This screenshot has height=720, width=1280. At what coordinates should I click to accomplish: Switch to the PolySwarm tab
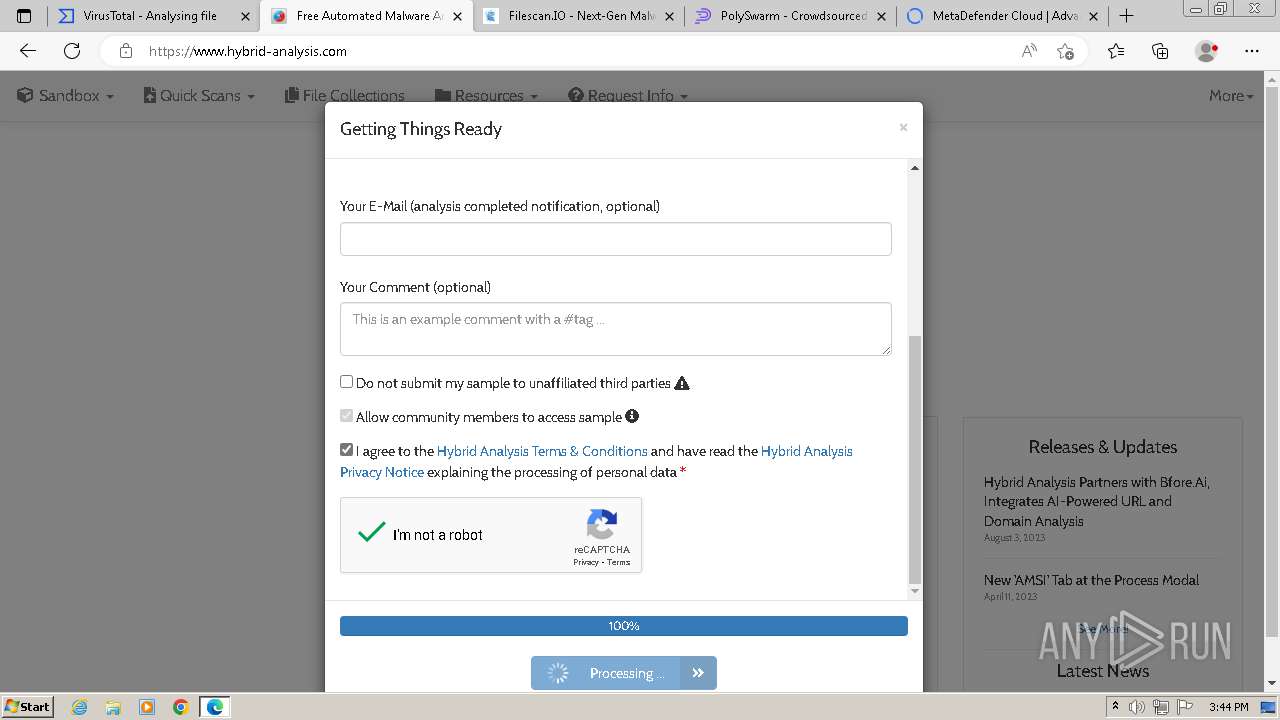792,16
